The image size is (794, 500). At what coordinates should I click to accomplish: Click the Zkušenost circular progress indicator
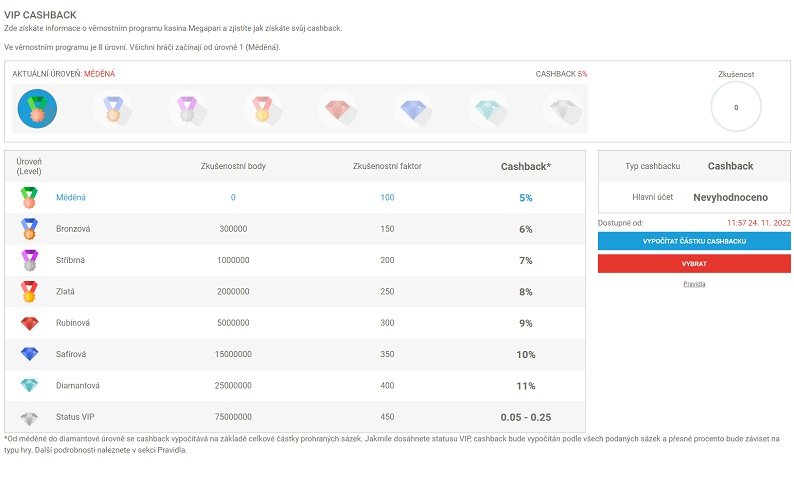736,107
